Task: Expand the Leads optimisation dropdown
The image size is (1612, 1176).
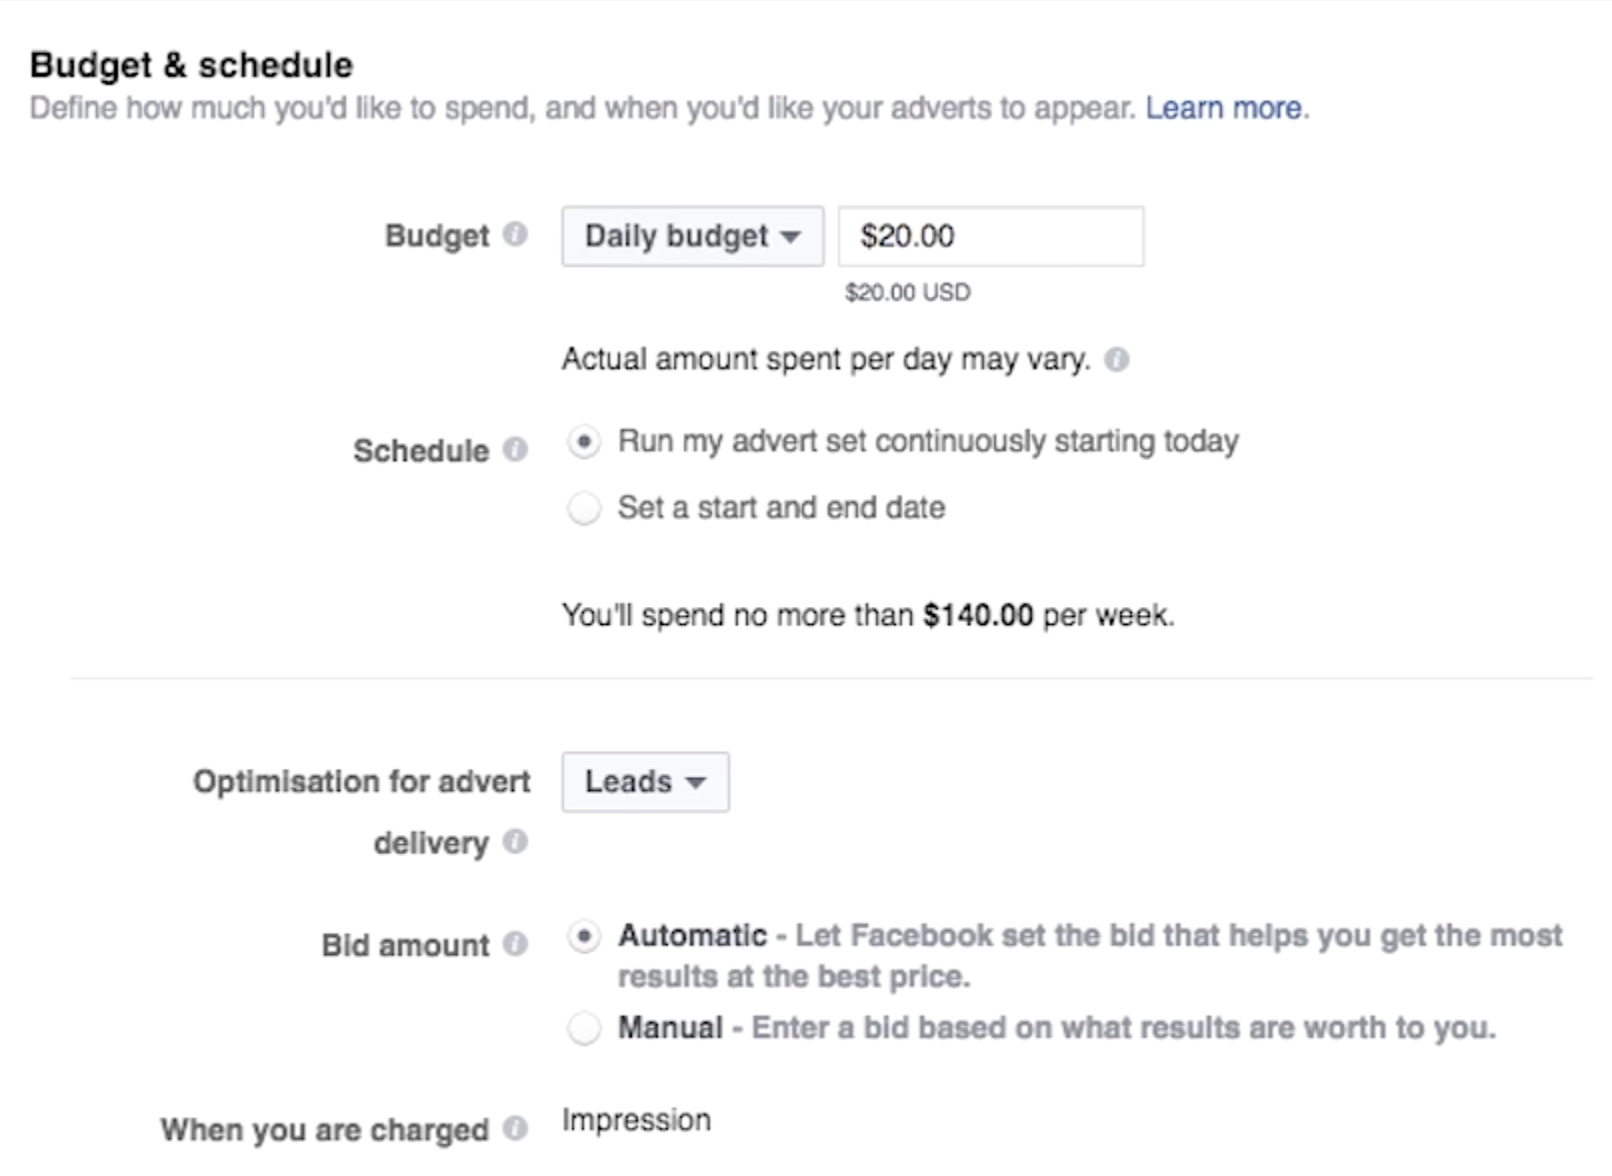Action: 645,782
